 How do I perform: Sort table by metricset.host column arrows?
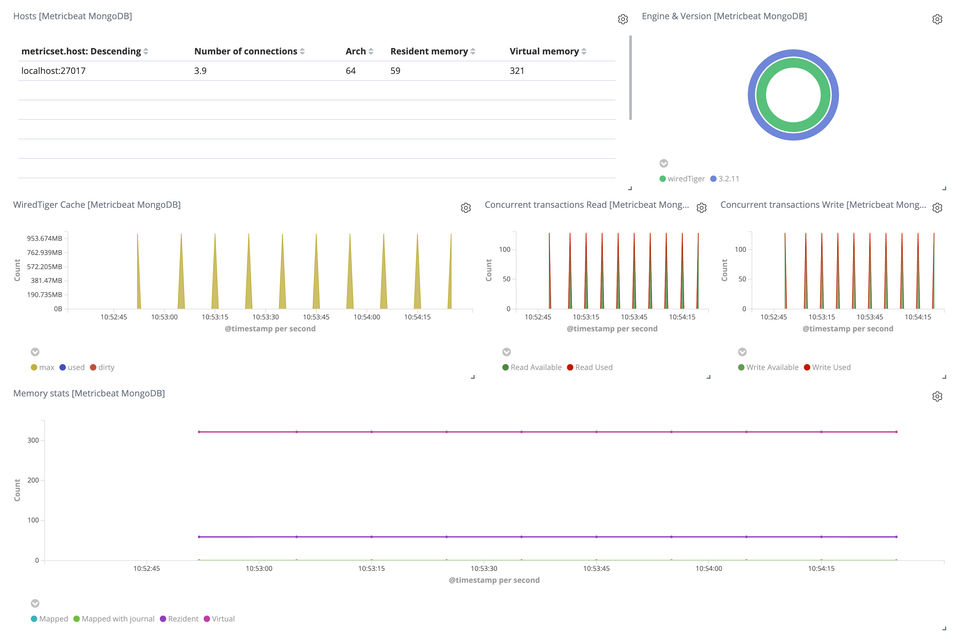pyautogui.click(x=146, y=51)
